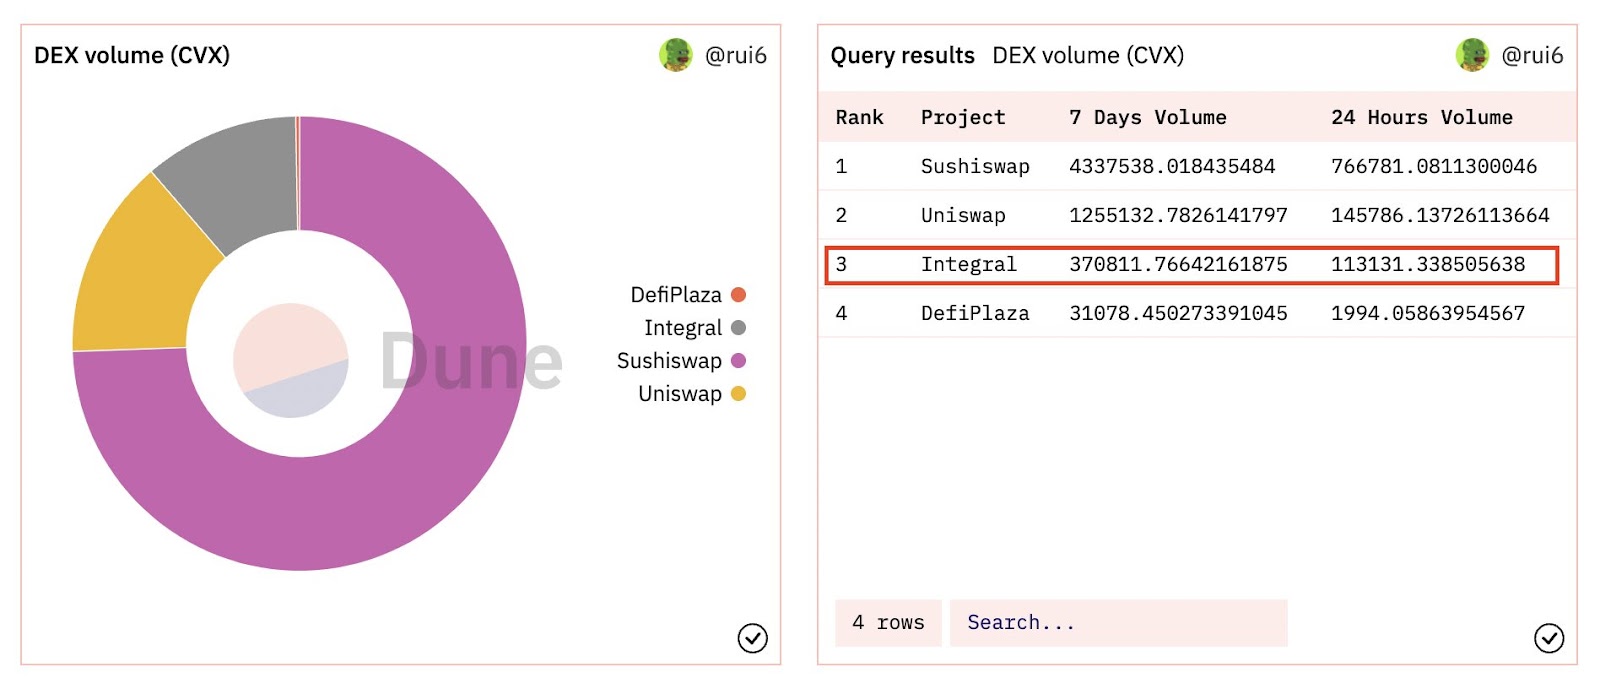Click the avatar icon in the chart panel
1600x689 pixels.
[676, 55]
